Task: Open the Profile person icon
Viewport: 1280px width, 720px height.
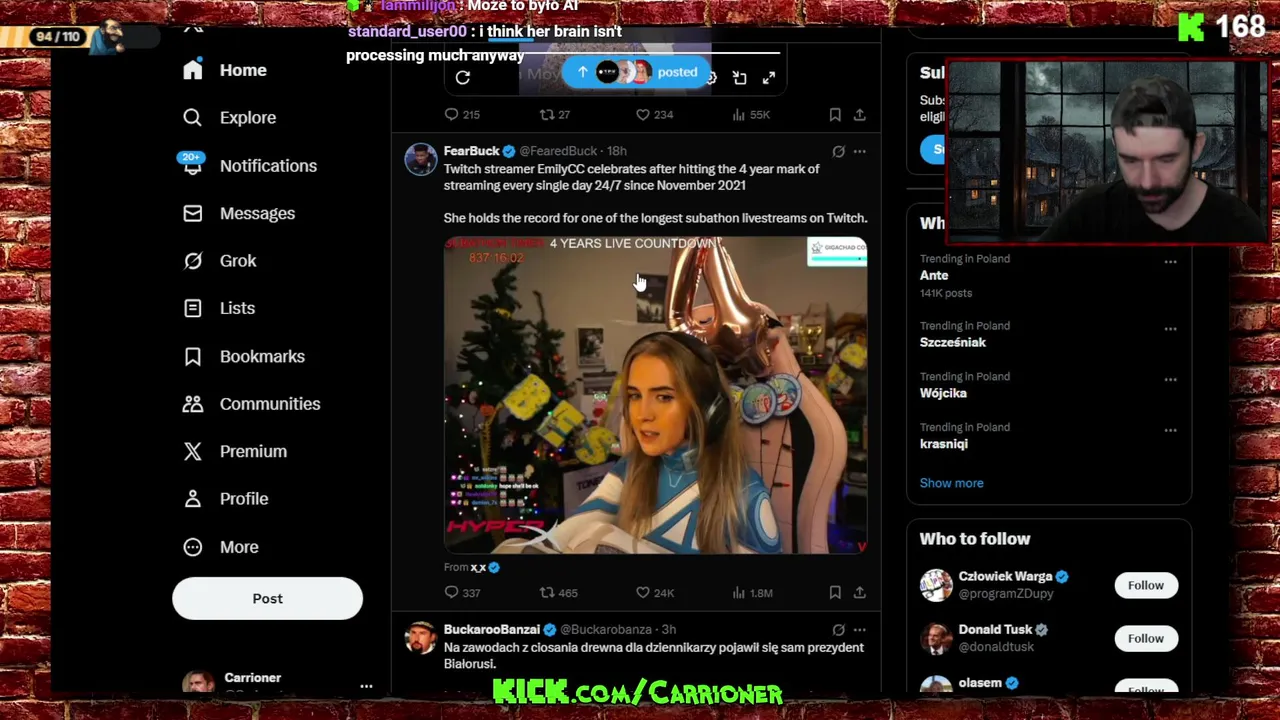Action: pyautogui.click(x=192, y=498)
